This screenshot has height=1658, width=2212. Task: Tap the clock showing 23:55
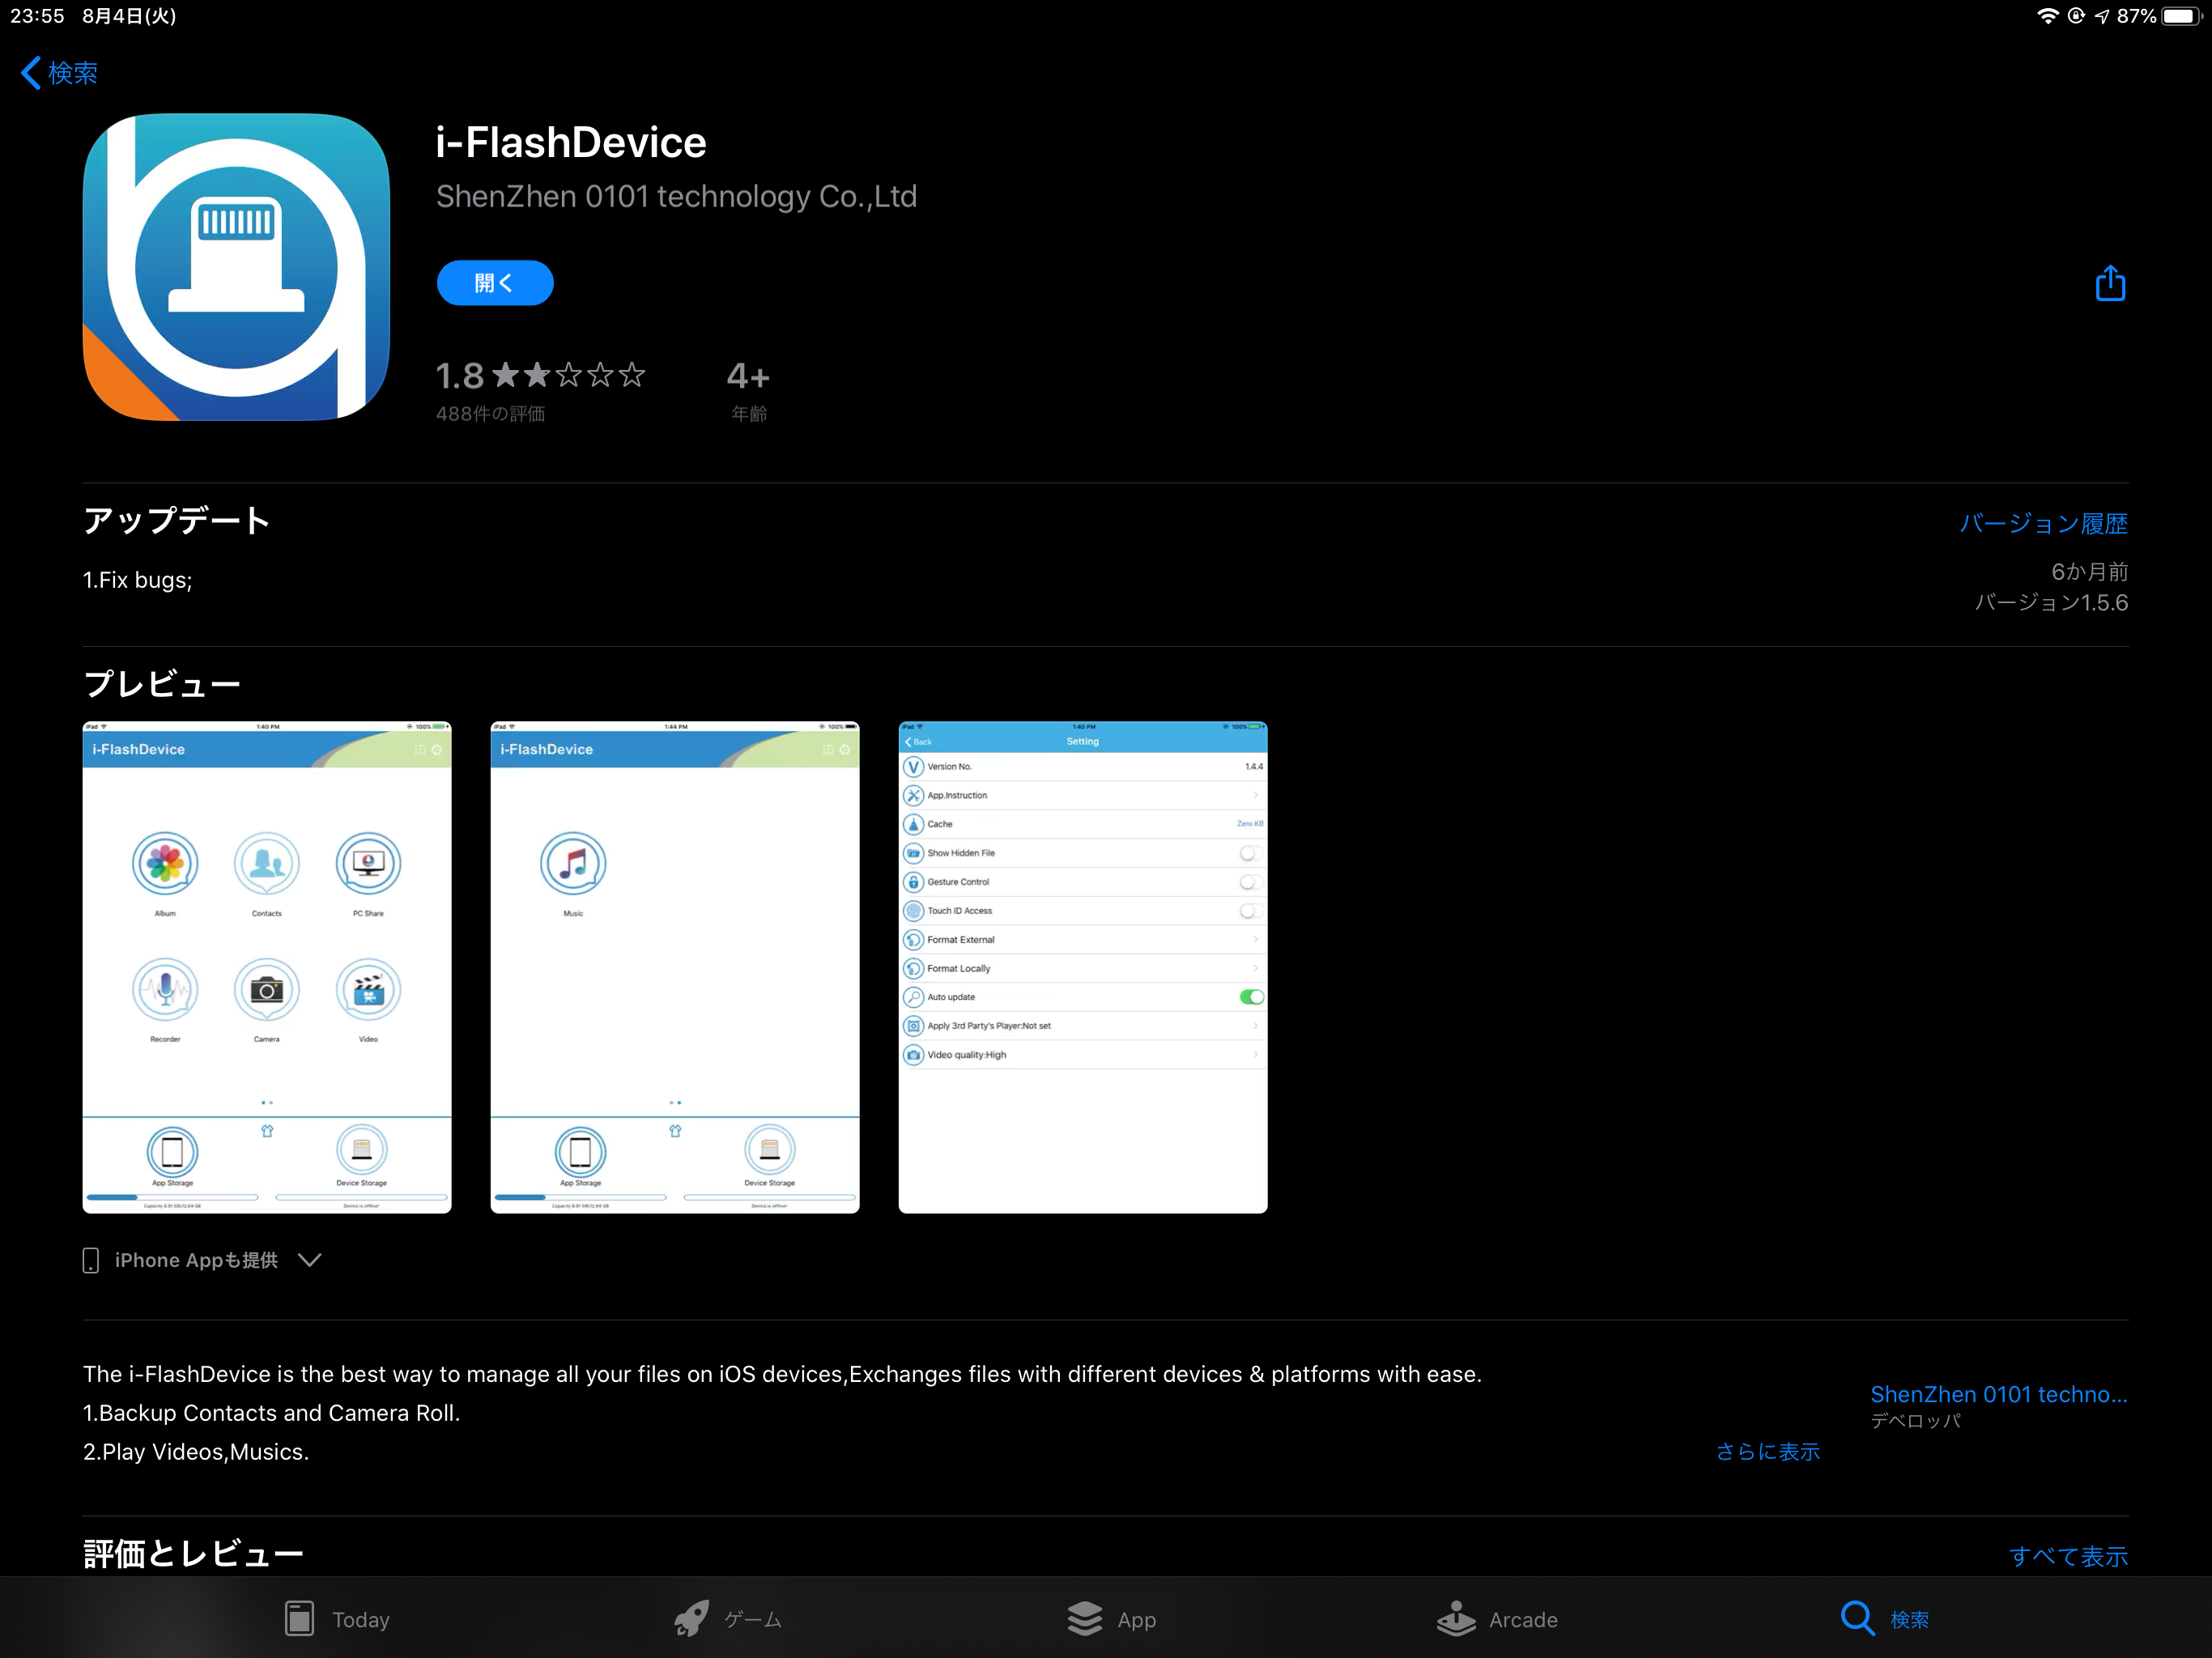point(37,16)
